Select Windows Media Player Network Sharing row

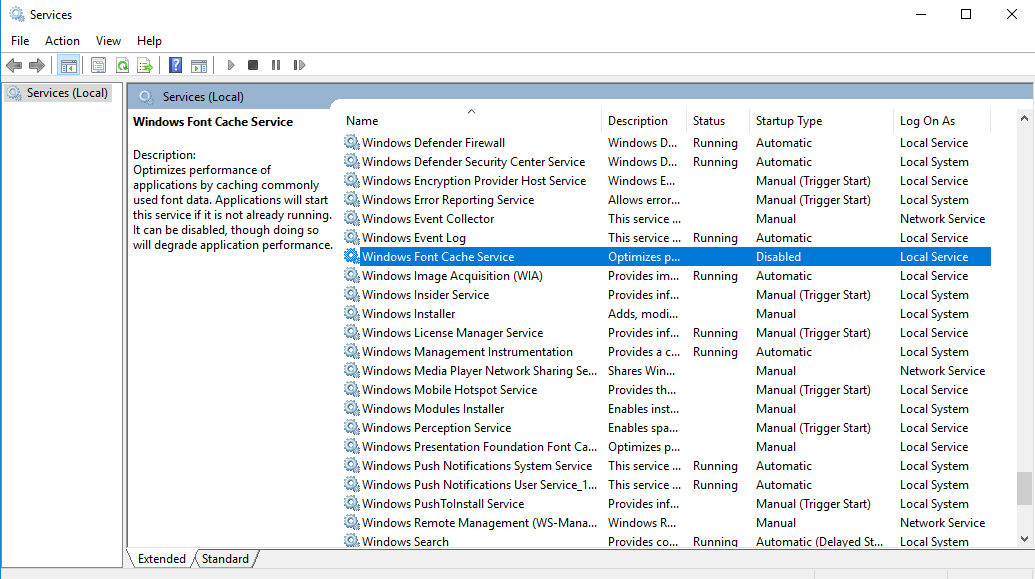pyautogui.click(x=667, y=371)
